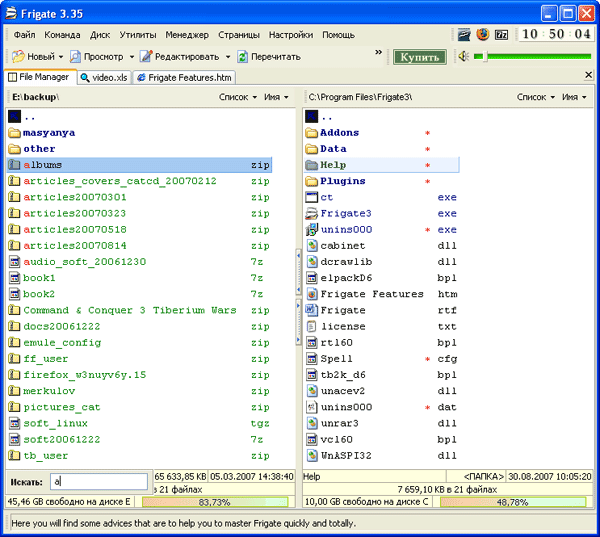Screen dimensions: 600x537
Task: Expand the Просмотр dropdown arrow
Action: [x=131, y=57]
